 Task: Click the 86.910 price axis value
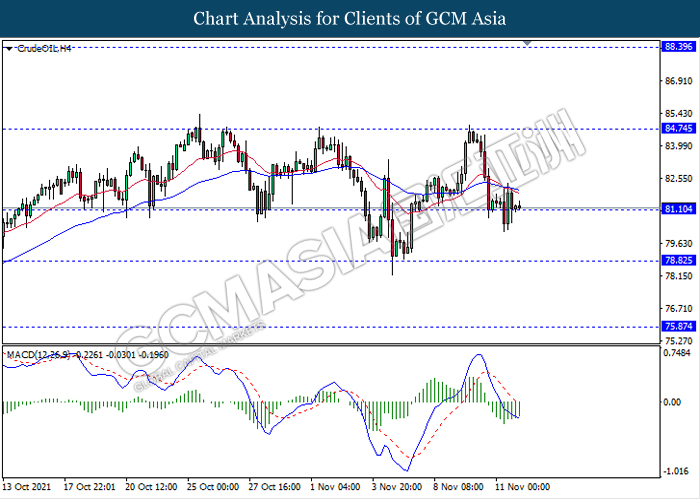679,81
